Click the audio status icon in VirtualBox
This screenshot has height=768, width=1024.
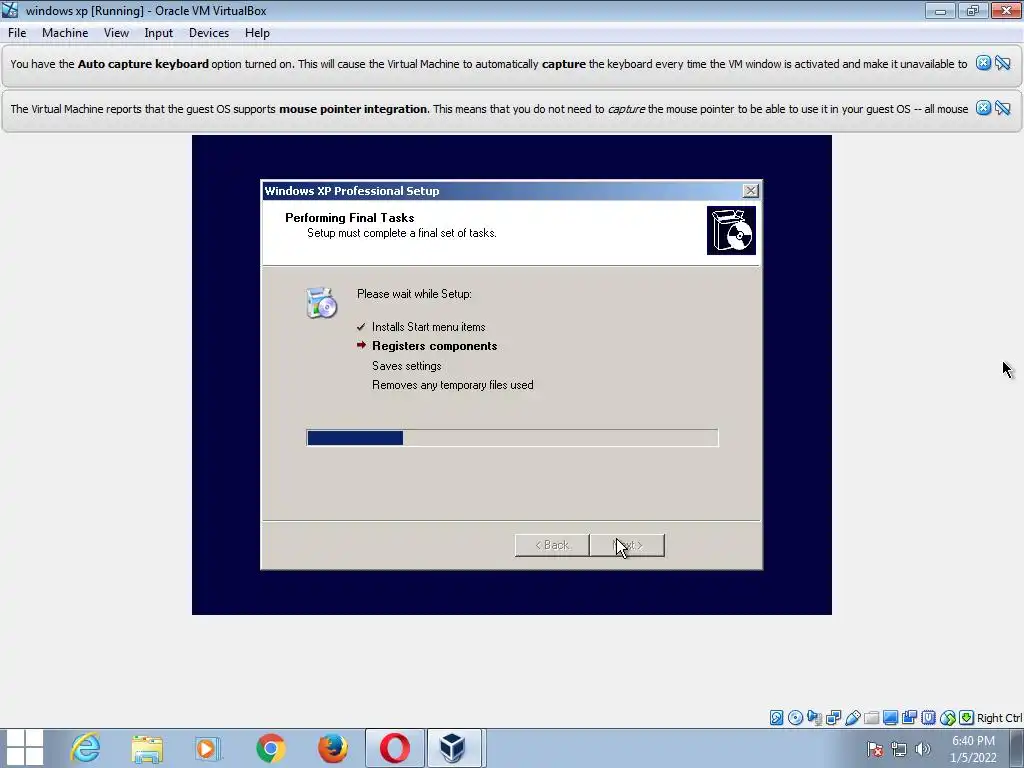814,718
